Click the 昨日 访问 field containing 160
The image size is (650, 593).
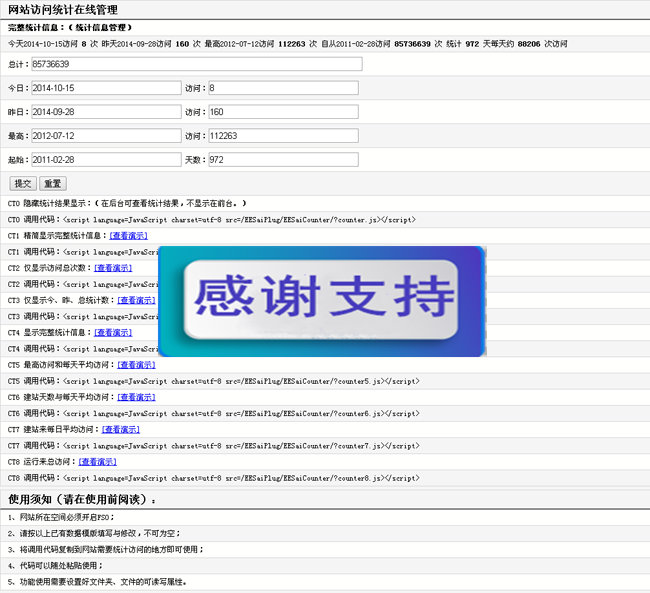[284, 112]
